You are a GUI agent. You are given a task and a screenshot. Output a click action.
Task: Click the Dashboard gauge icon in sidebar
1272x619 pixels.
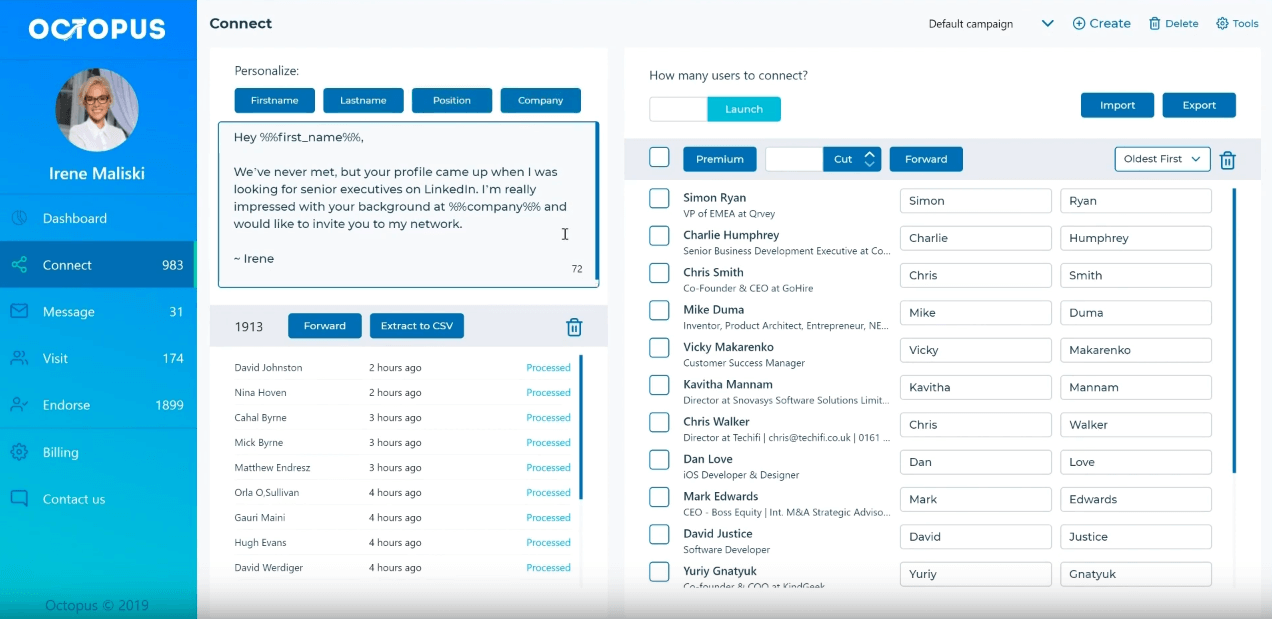[x=19, y=218]
